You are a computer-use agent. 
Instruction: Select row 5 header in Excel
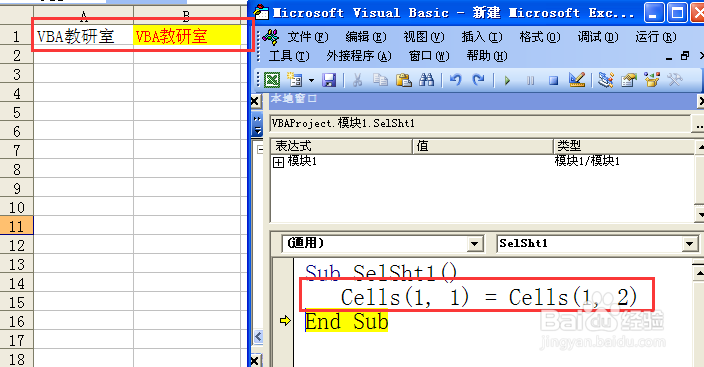tap(17, 112)
